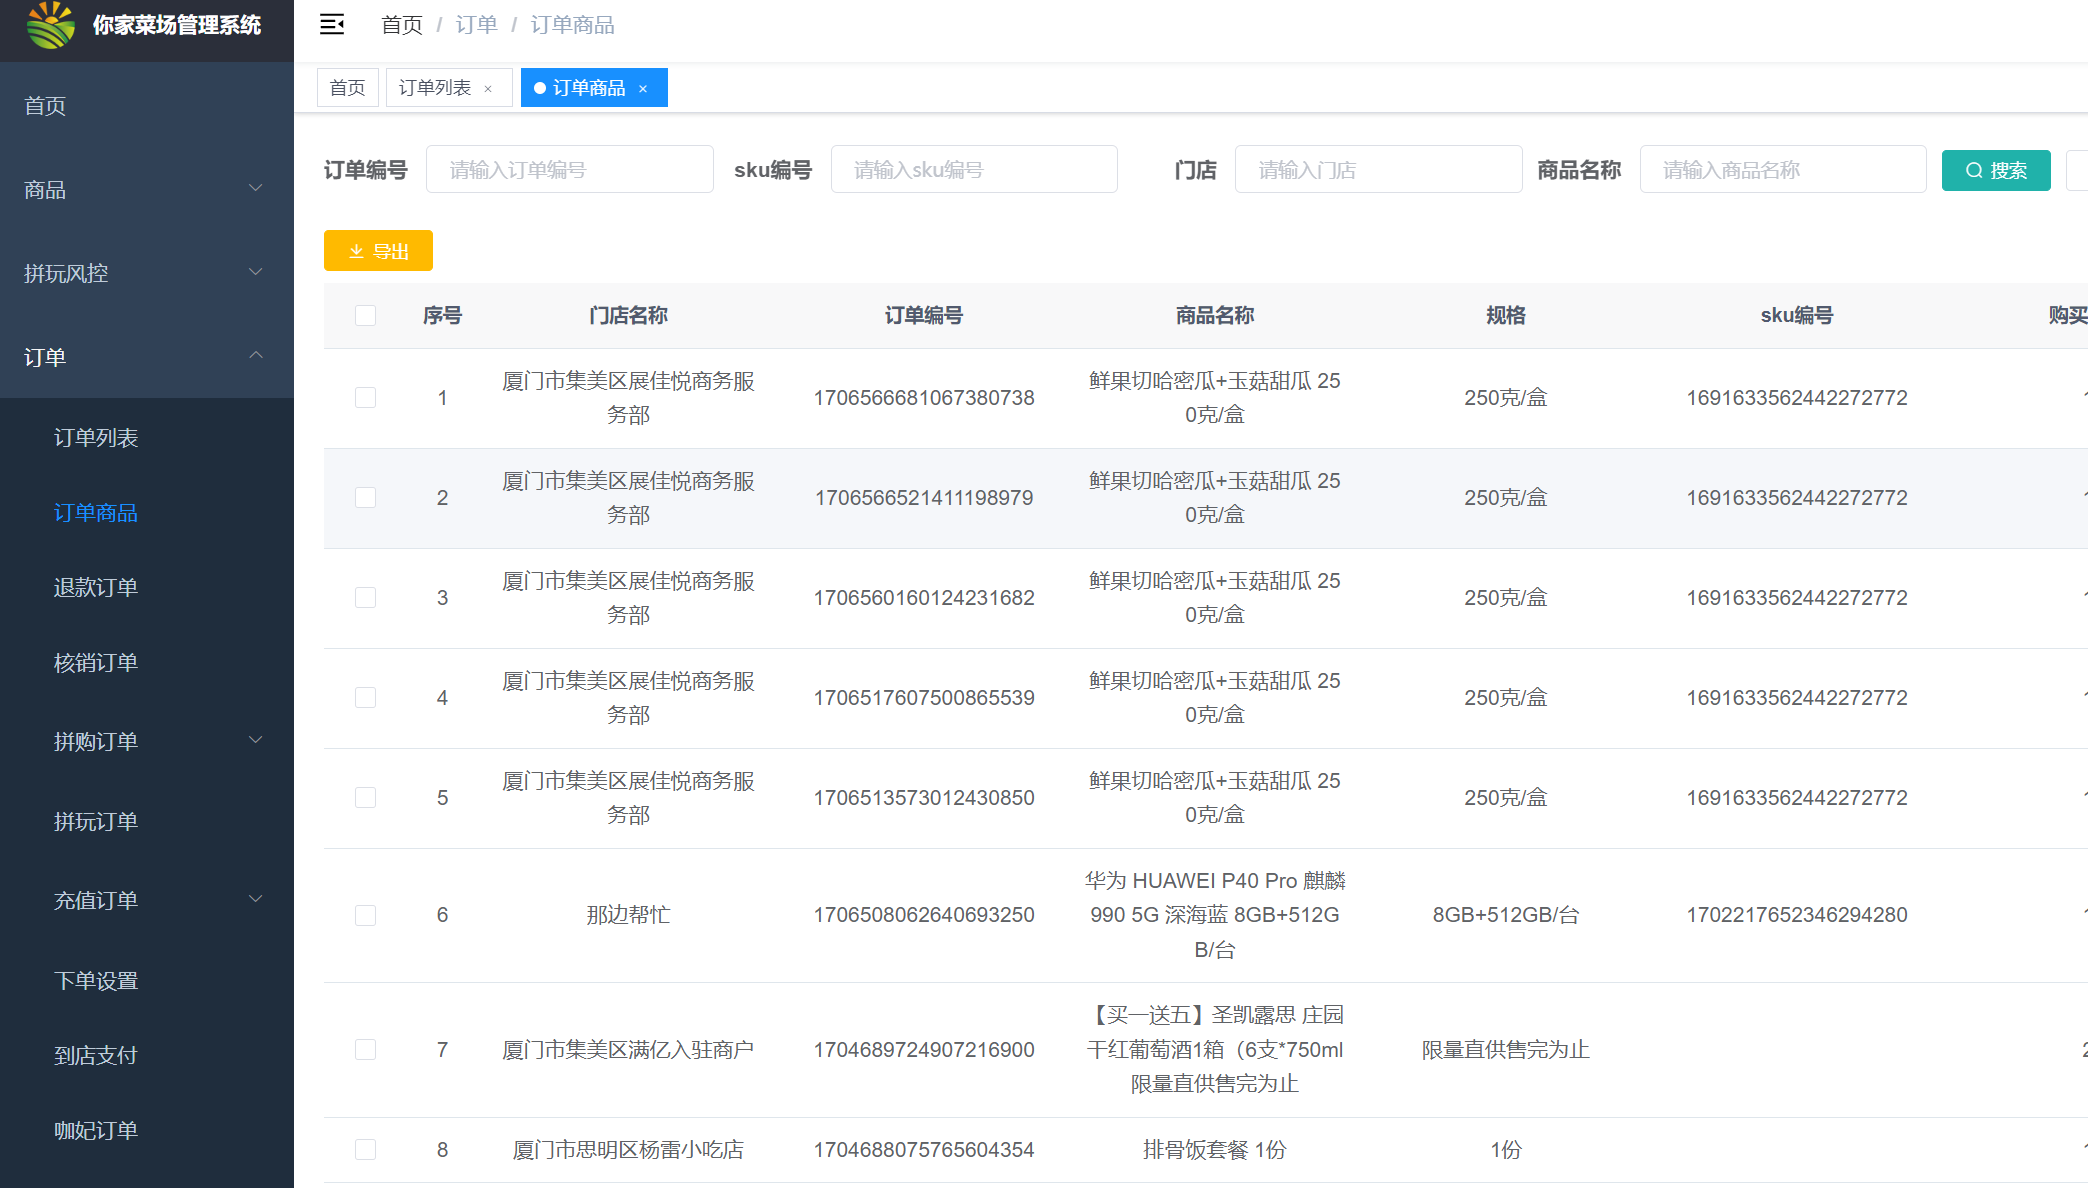Click the 限量直供售完为止 spec cell
This screenshot has width=2088, height=1188.
1506,1050
